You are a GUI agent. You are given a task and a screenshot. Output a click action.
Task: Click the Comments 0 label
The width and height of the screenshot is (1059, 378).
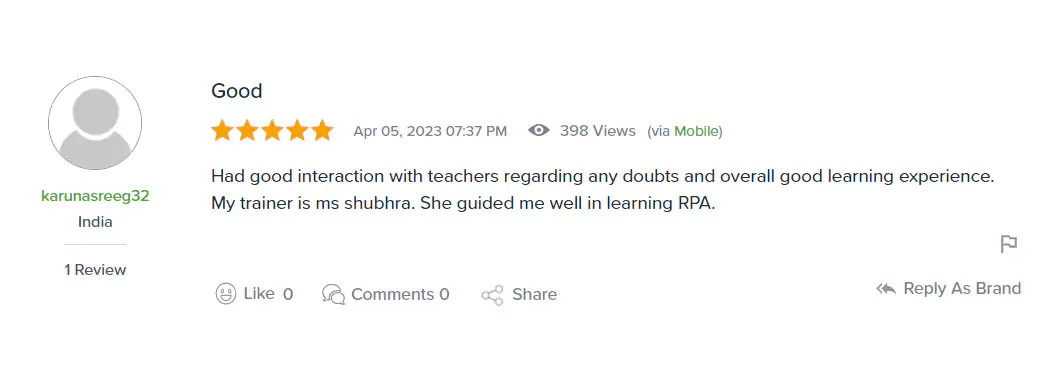click(x=401, y=294)
